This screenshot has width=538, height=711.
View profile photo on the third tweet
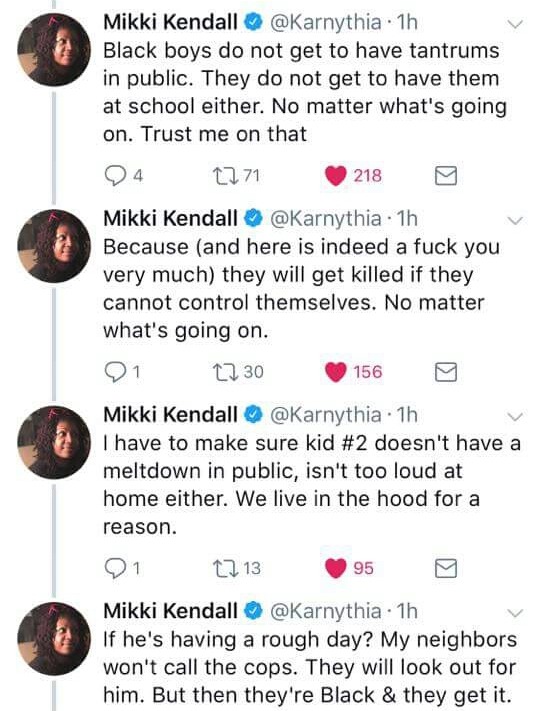pyautogui.click(x=54, y=442)
